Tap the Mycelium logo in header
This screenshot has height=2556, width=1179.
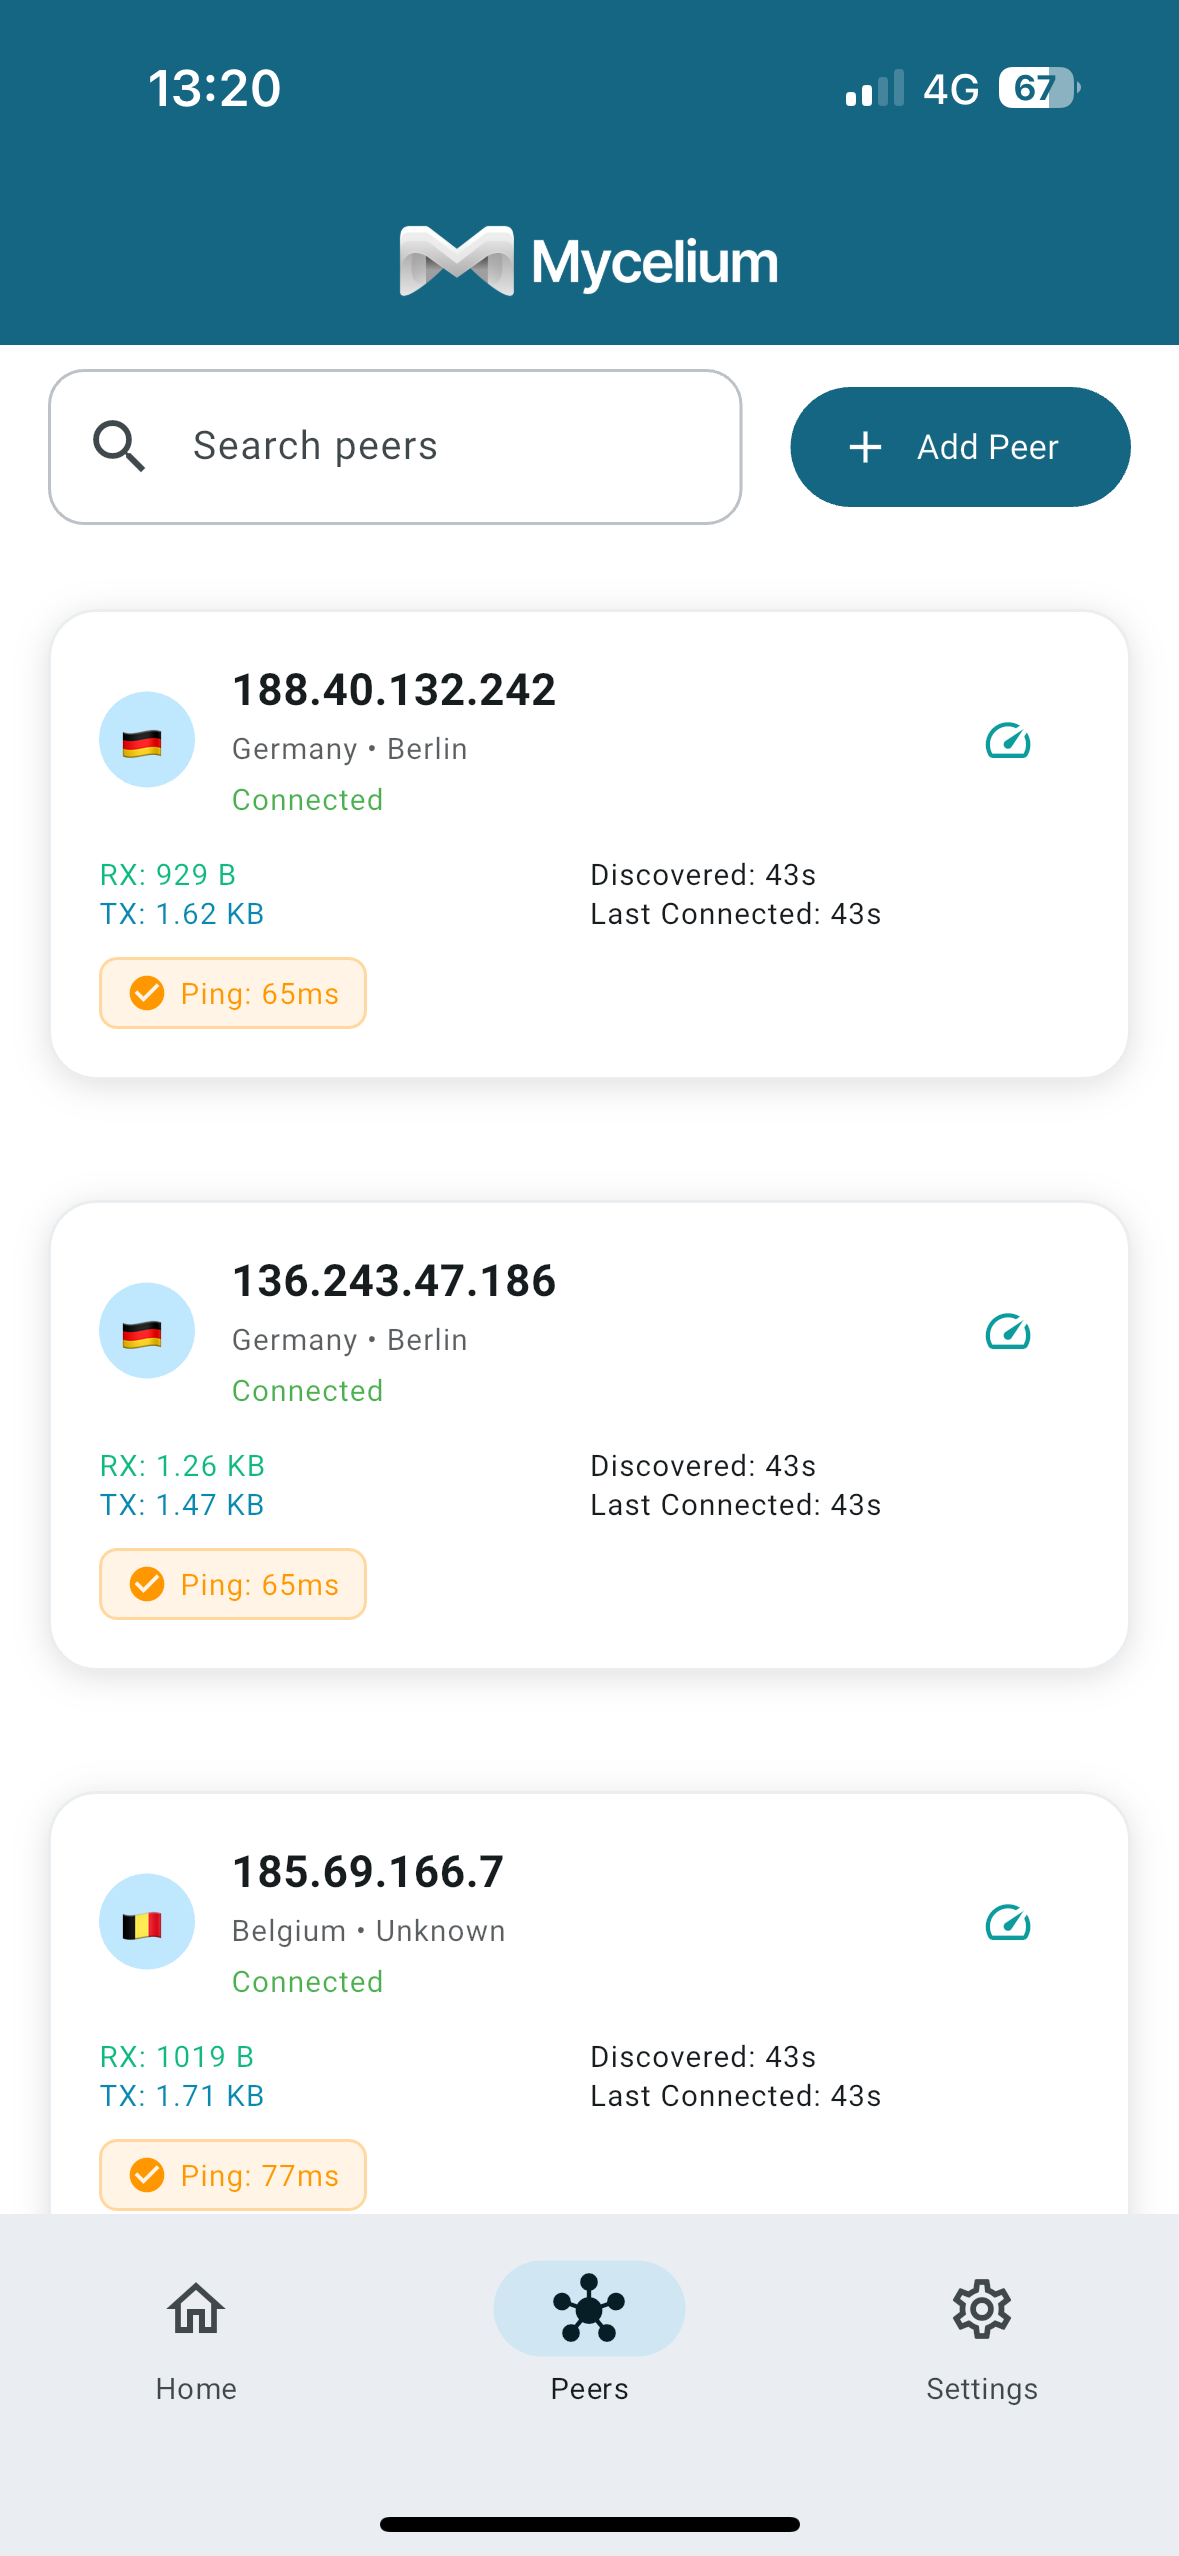[x=589, y=262]
